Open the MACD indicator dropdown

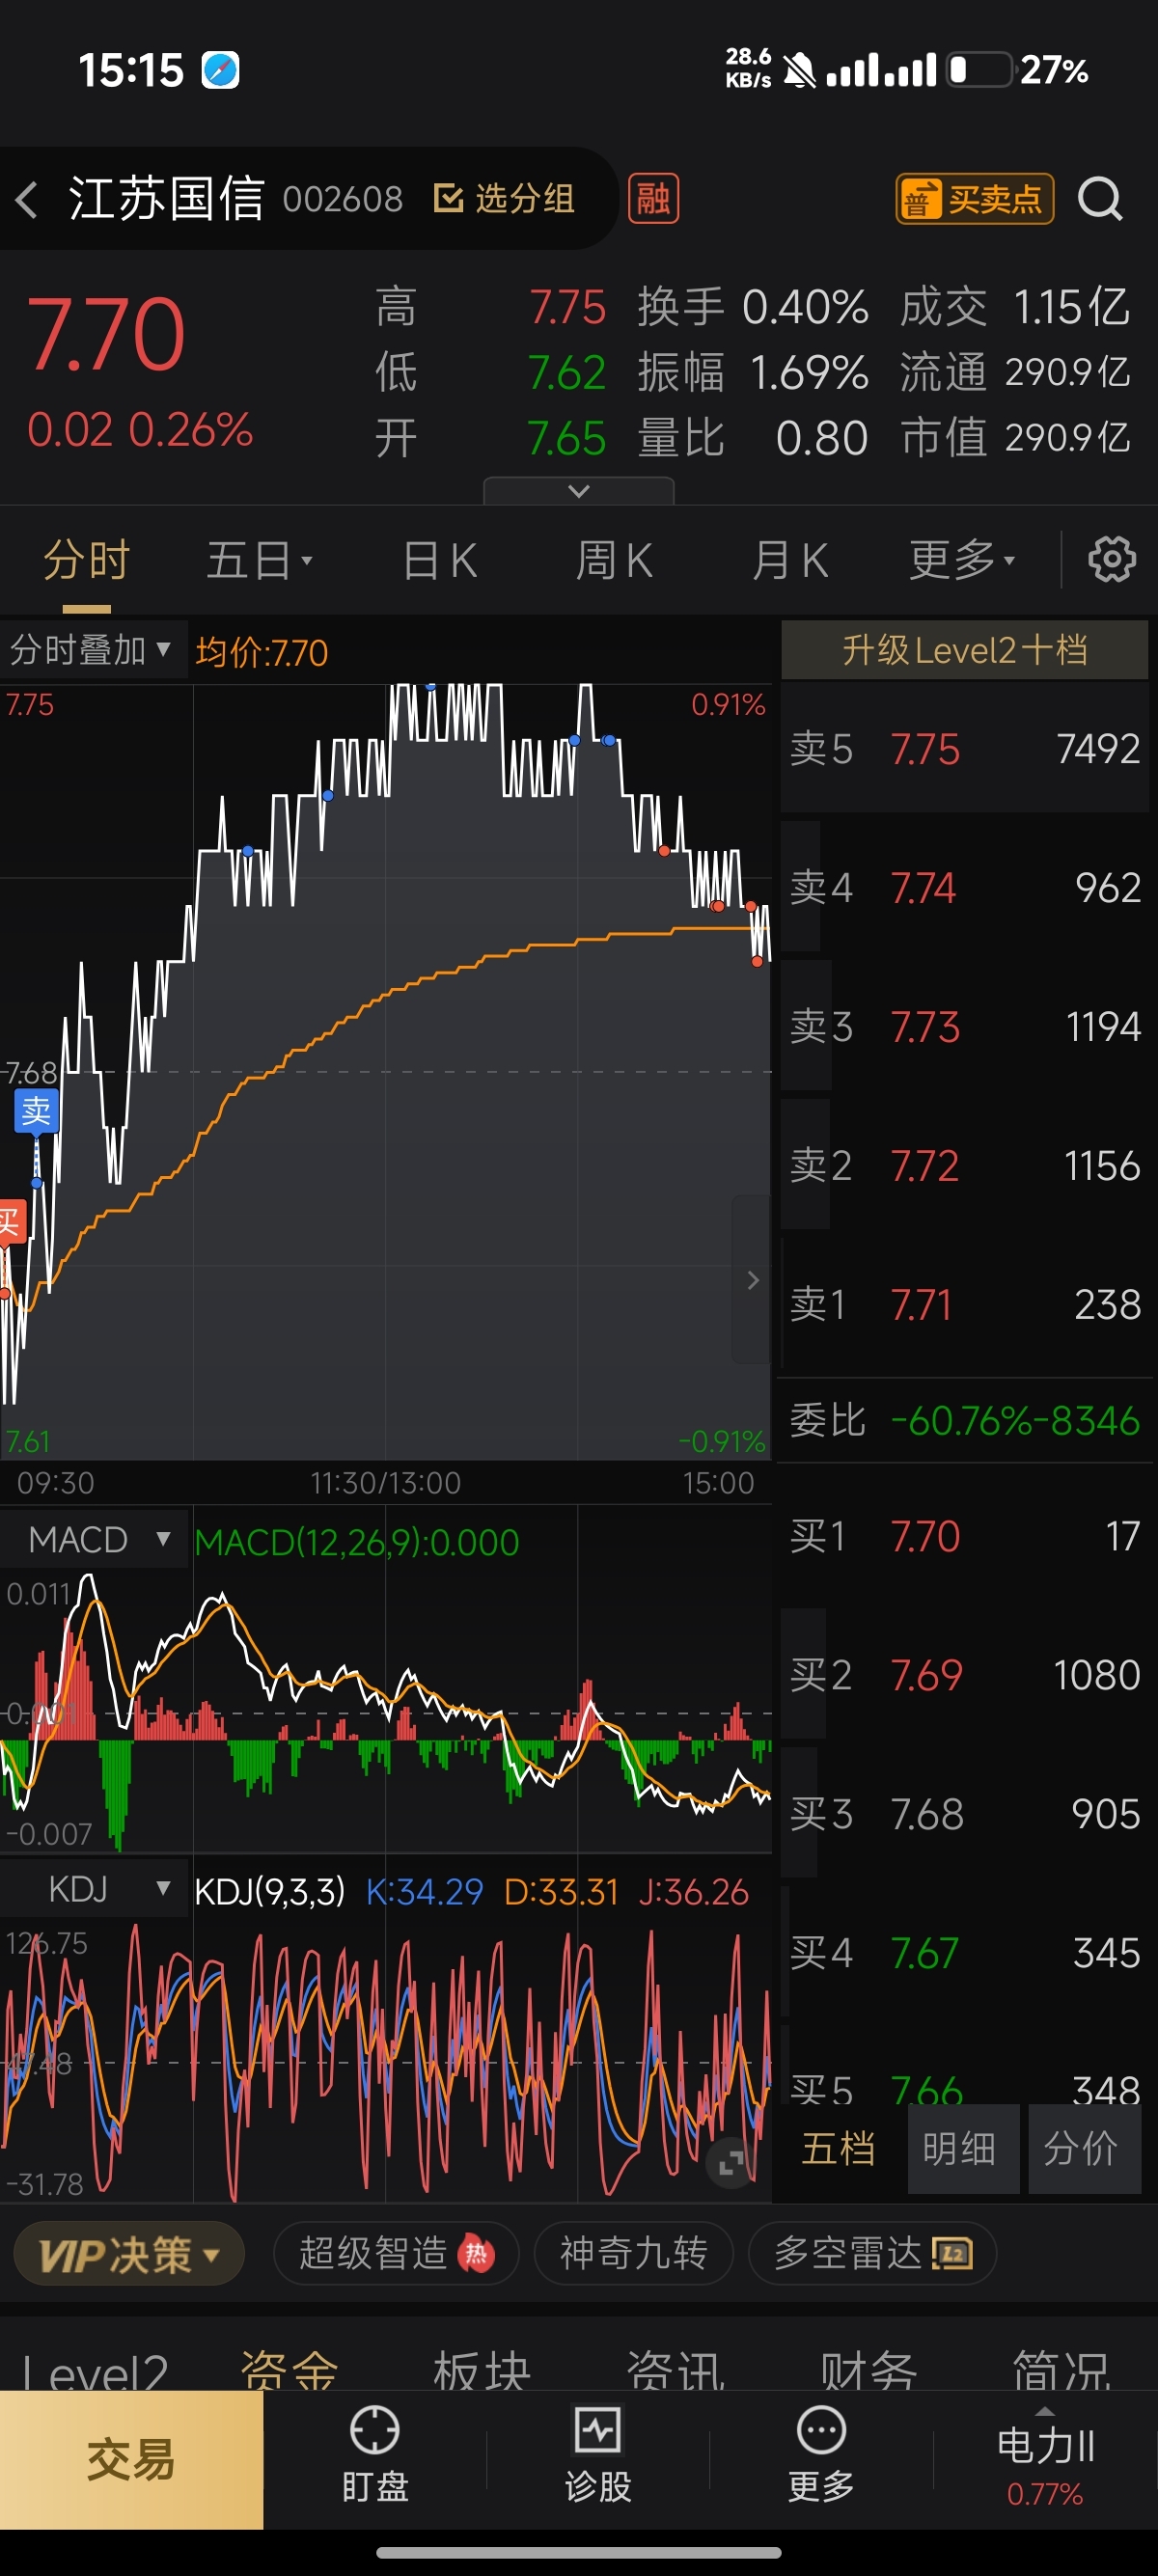(95, 1539)
